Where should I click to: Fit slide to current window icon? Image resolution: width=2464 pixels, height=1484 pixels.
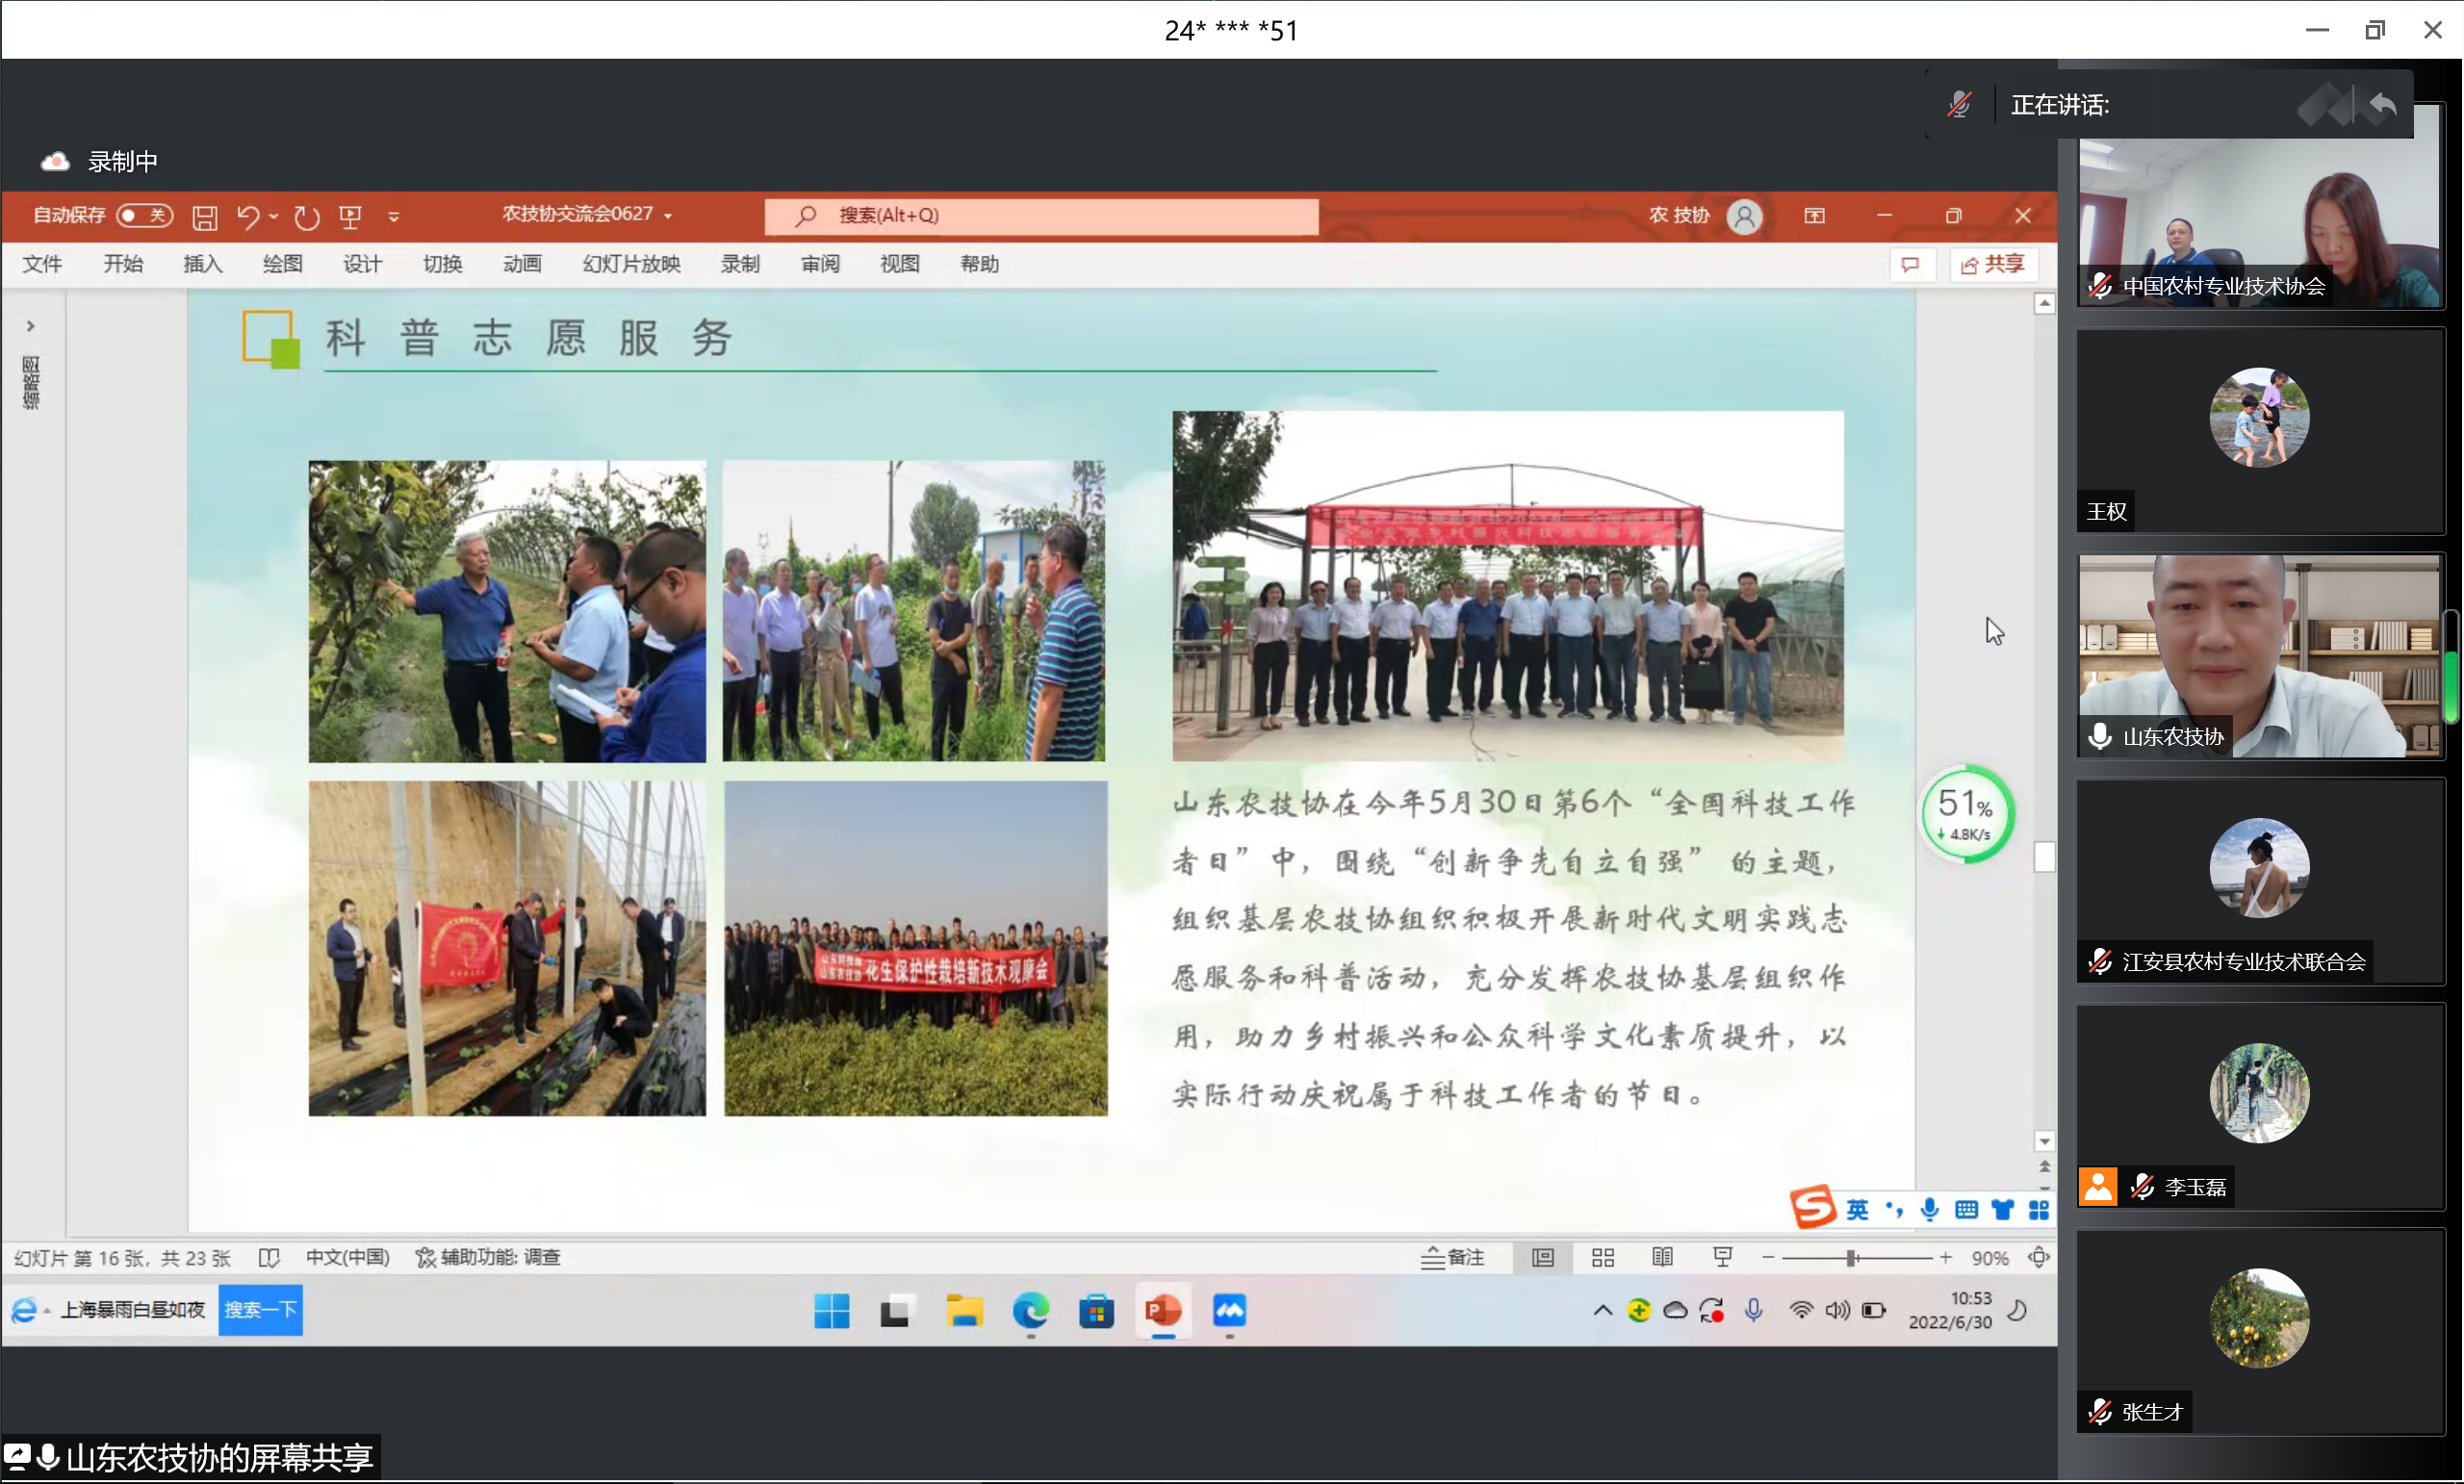(x=2038, y=1257)
